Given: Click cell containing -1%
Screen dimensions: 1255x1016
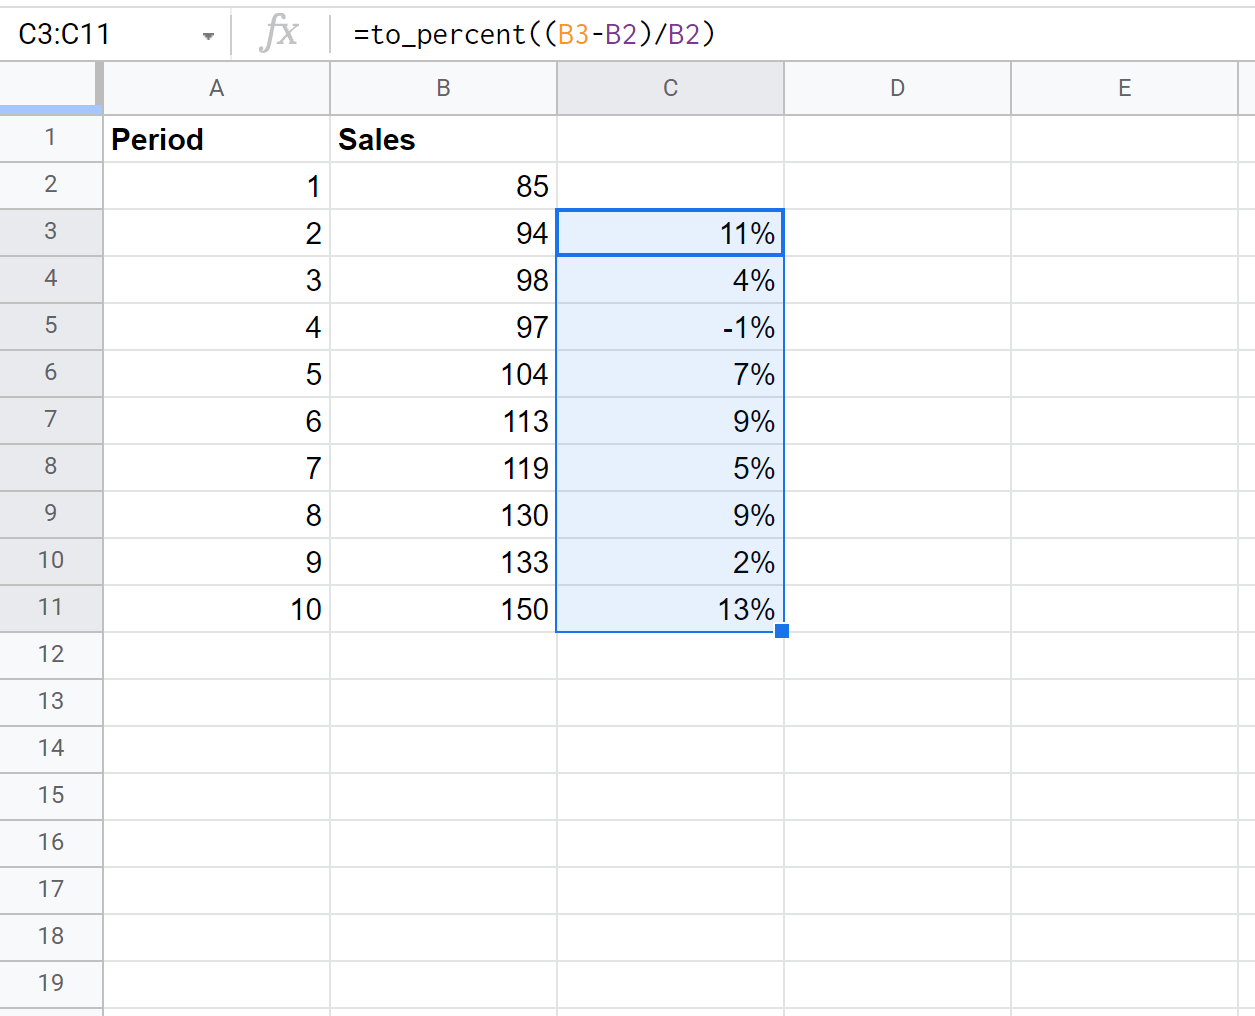Looking at the screenshot, I should coord(670,328).
